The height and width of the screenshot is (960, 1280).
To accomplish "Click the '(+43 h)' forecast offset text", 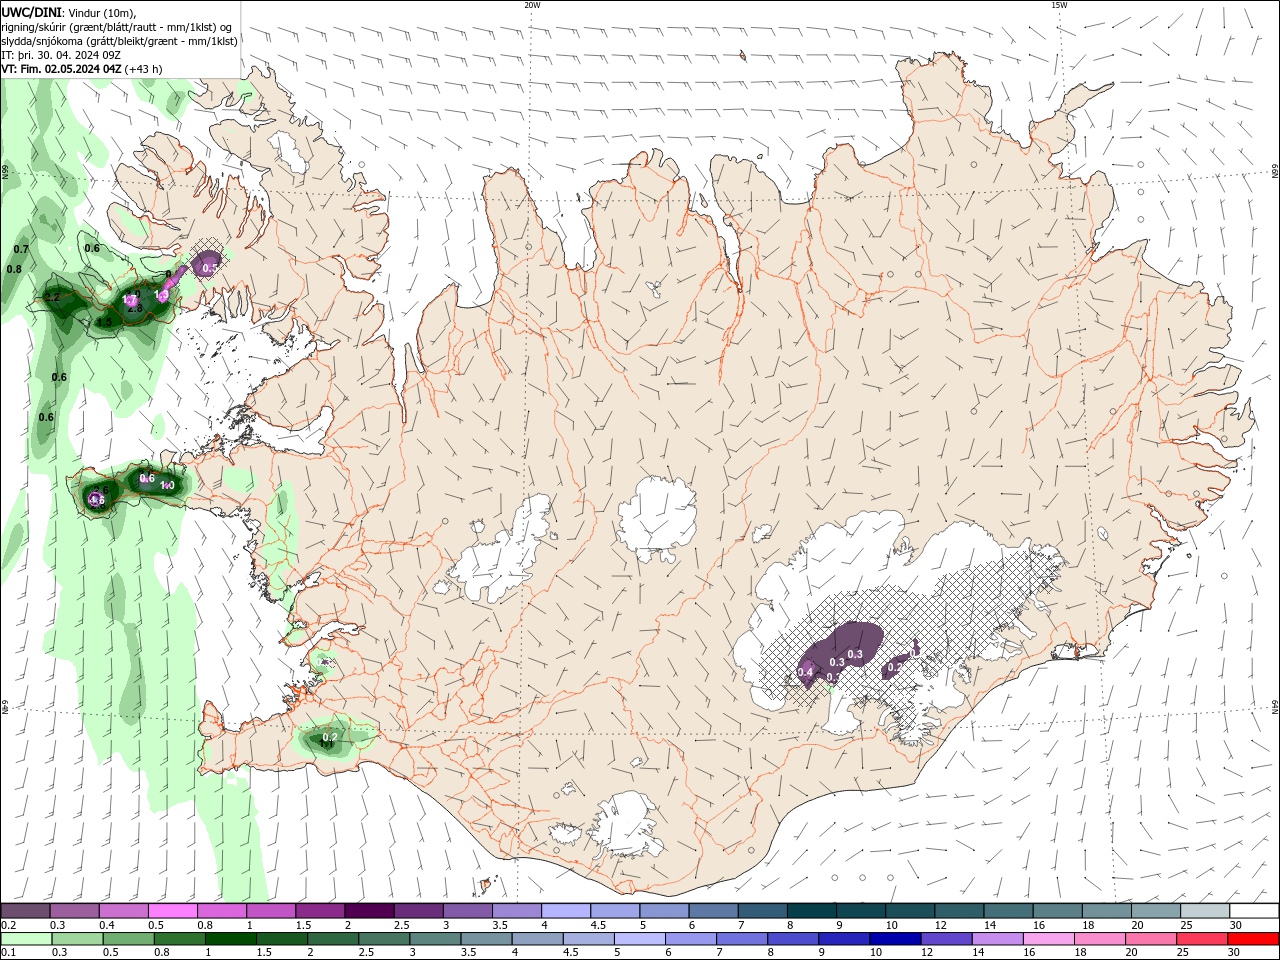I will (x=144, y=69).
